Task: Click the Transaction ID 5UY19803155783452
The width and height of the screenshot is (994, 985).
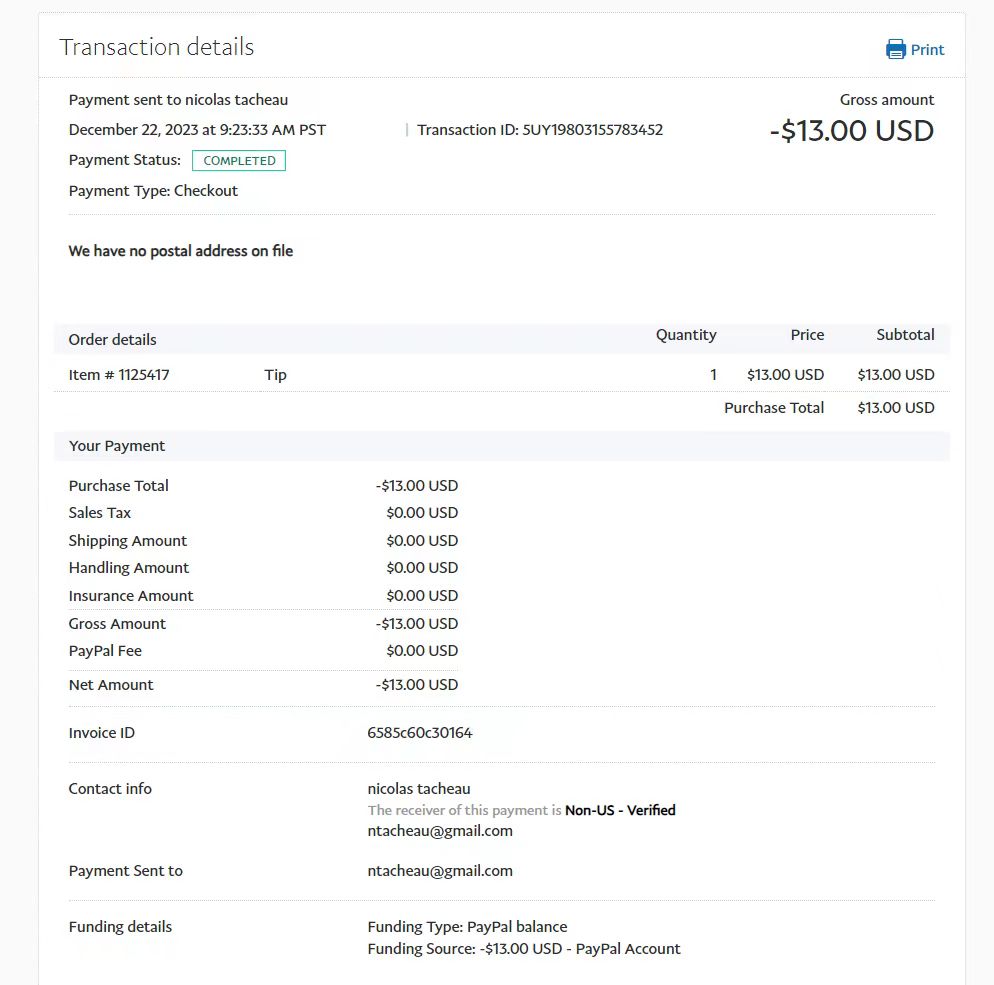Action: [540, 130]
